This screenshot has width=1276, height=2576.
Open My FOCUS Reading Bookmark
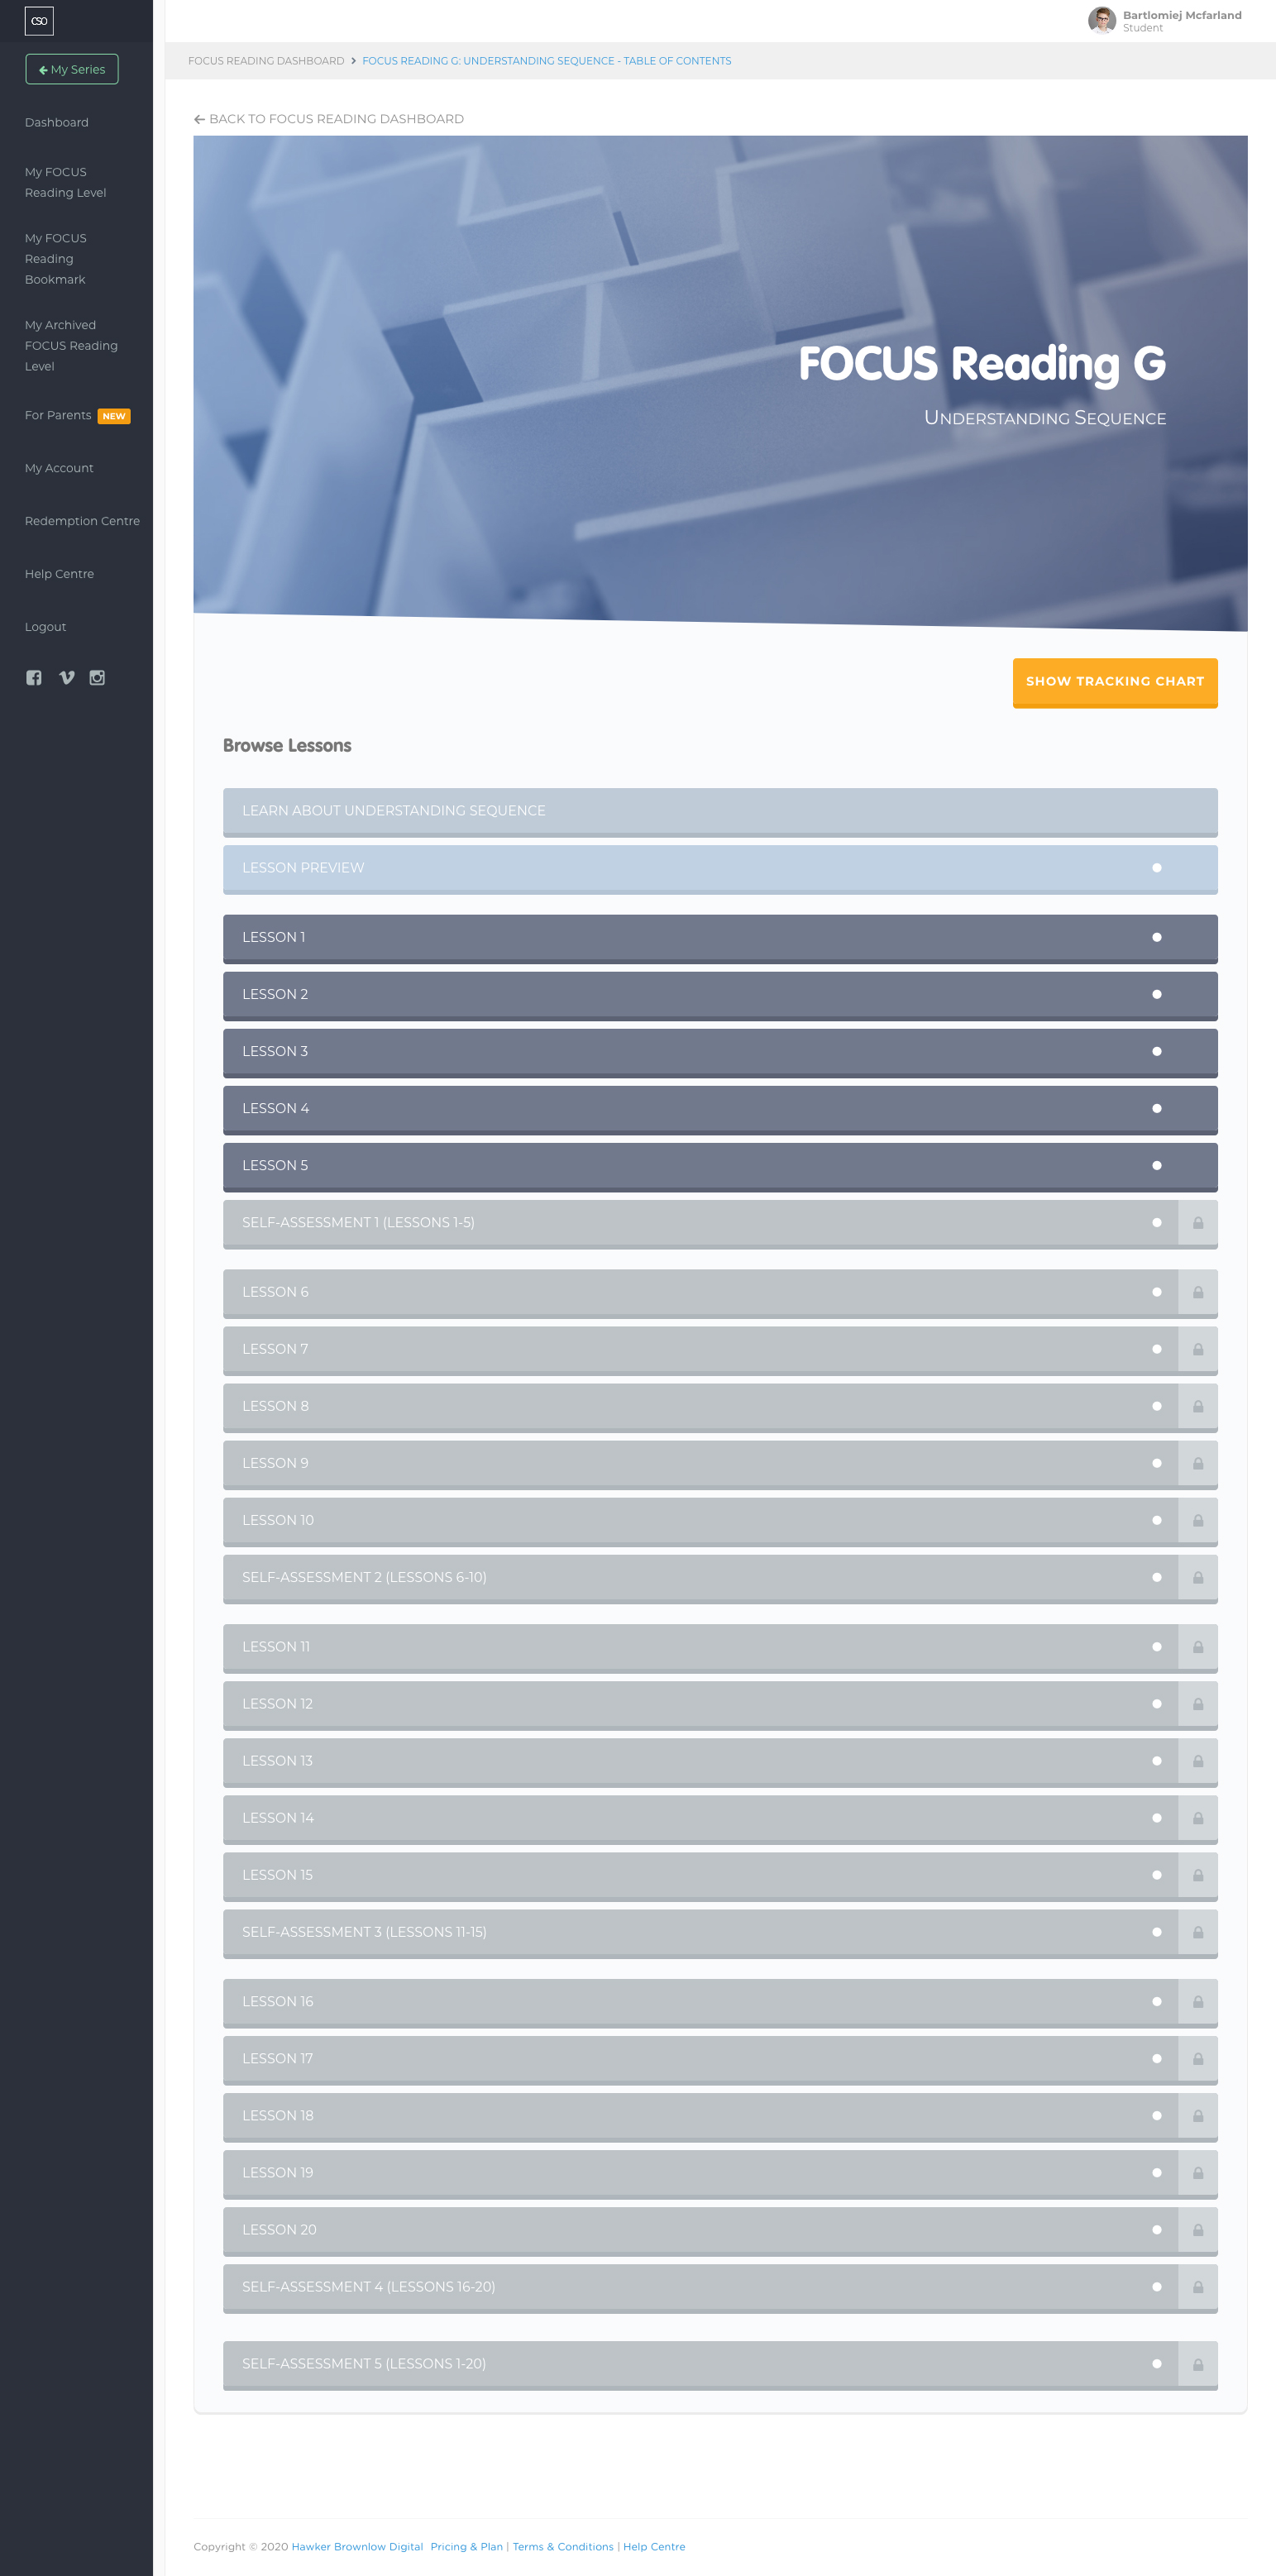point(56,259)
